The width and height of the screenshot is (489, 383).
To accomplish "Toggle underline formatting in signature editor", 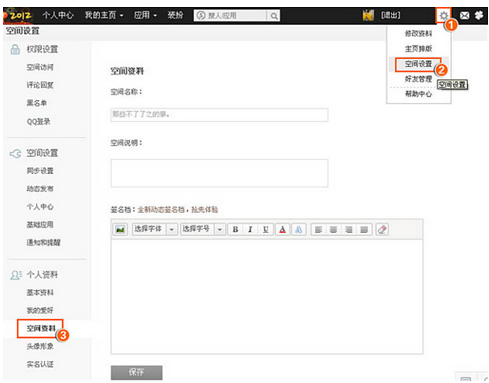I will pos(265,229).
